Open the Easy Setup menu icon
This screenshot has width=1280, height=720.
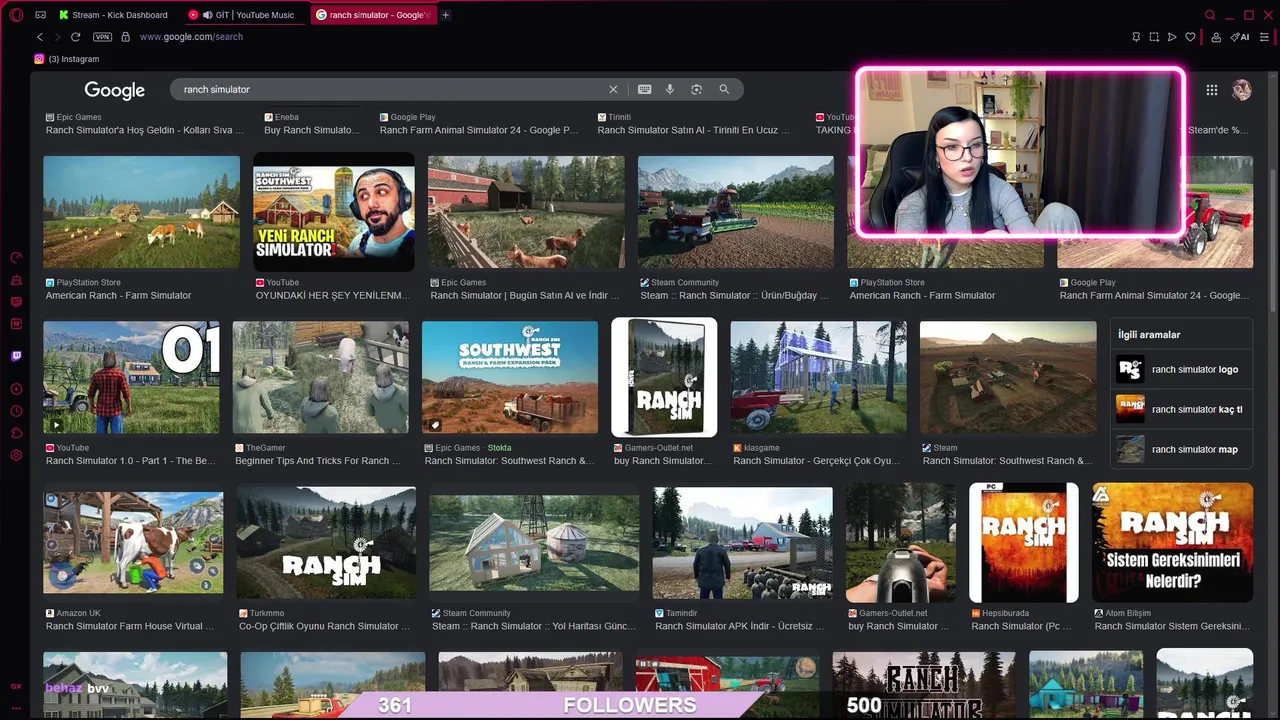click(1264, 37)
